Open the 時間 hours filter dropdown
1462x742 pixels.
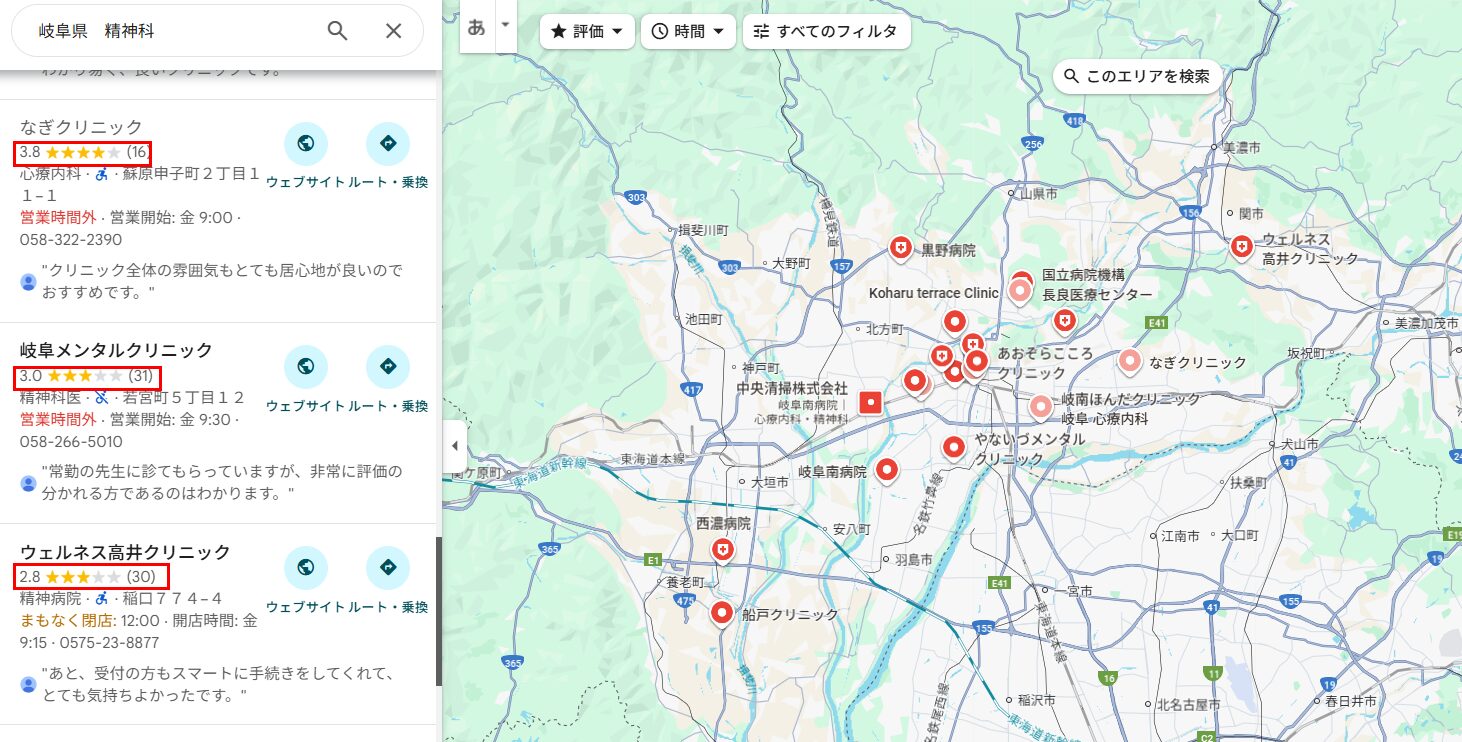[689, 31]
